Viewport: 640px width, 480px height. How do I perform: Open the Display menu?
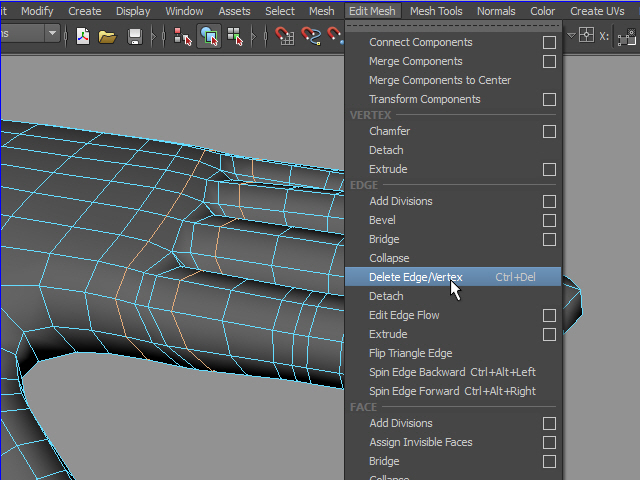click(133, 11)
